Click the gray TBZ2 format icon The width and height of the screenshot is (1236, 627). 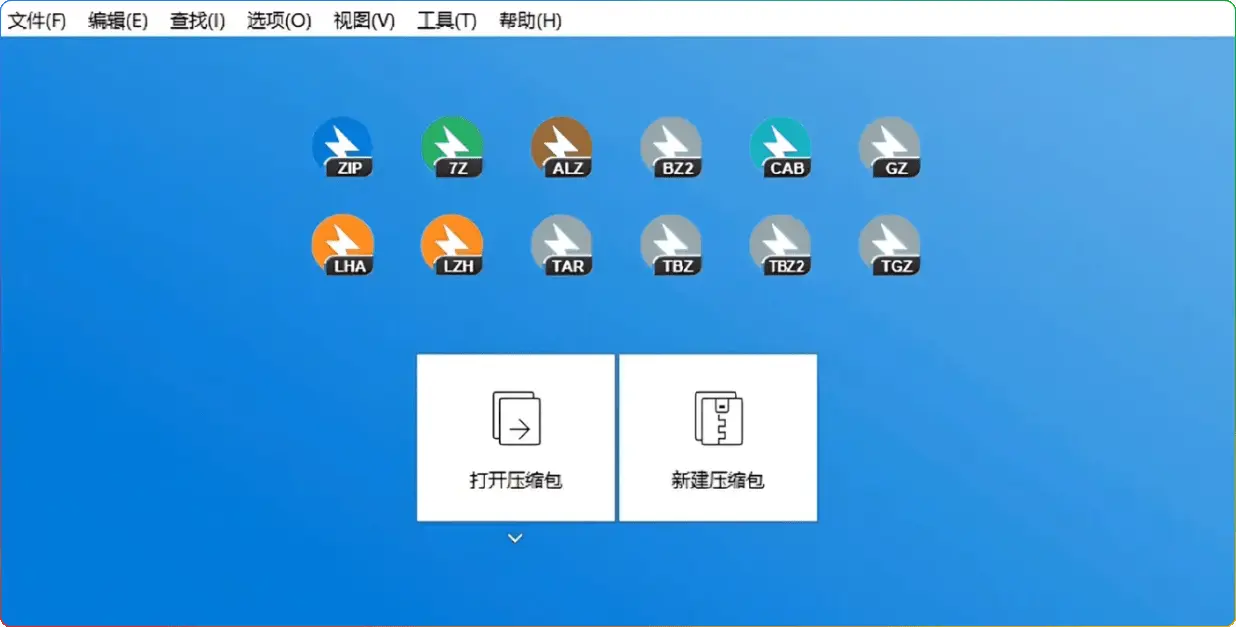[x=780, y=245]
